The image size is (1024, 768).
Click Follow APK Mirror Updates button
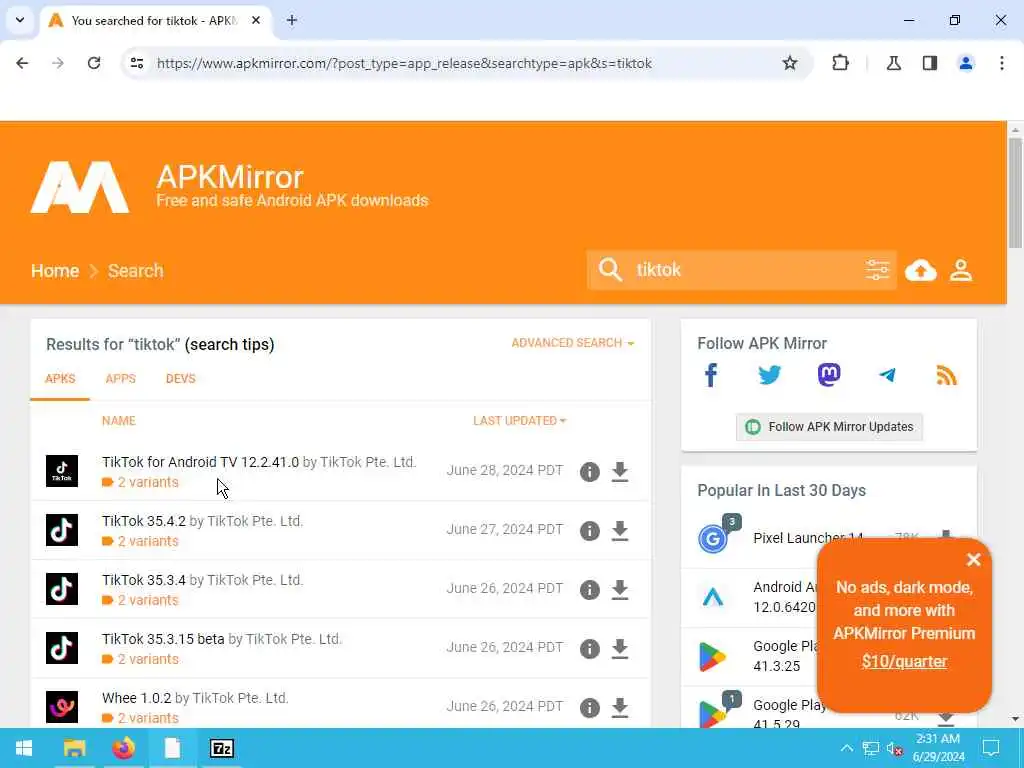coord(829,427)
